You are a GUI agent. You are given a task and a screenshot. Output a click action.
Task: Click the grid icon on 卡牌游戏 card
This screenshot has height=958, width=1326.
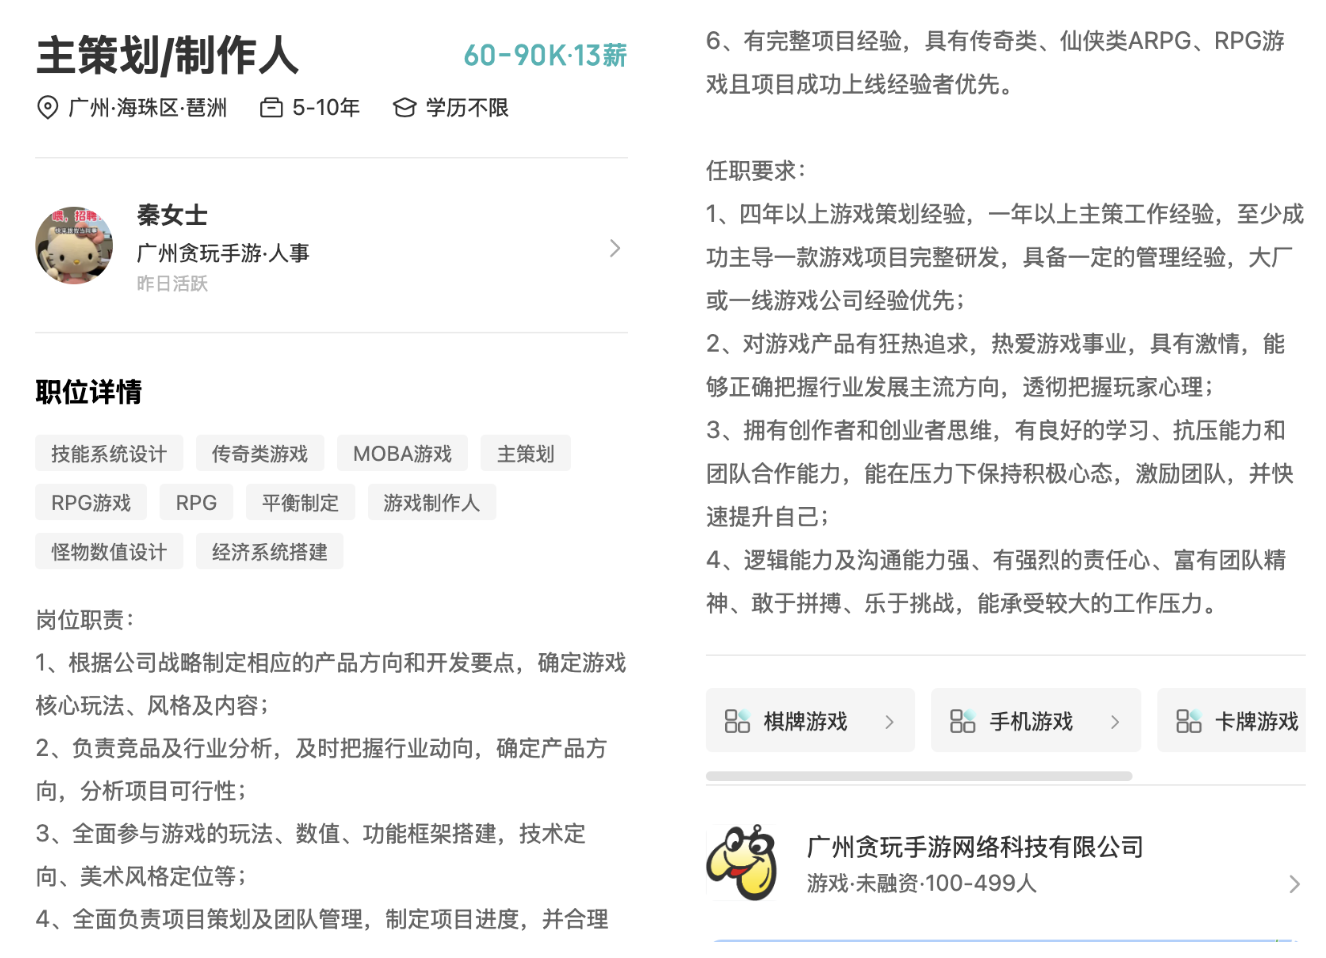coord(1188,721)
